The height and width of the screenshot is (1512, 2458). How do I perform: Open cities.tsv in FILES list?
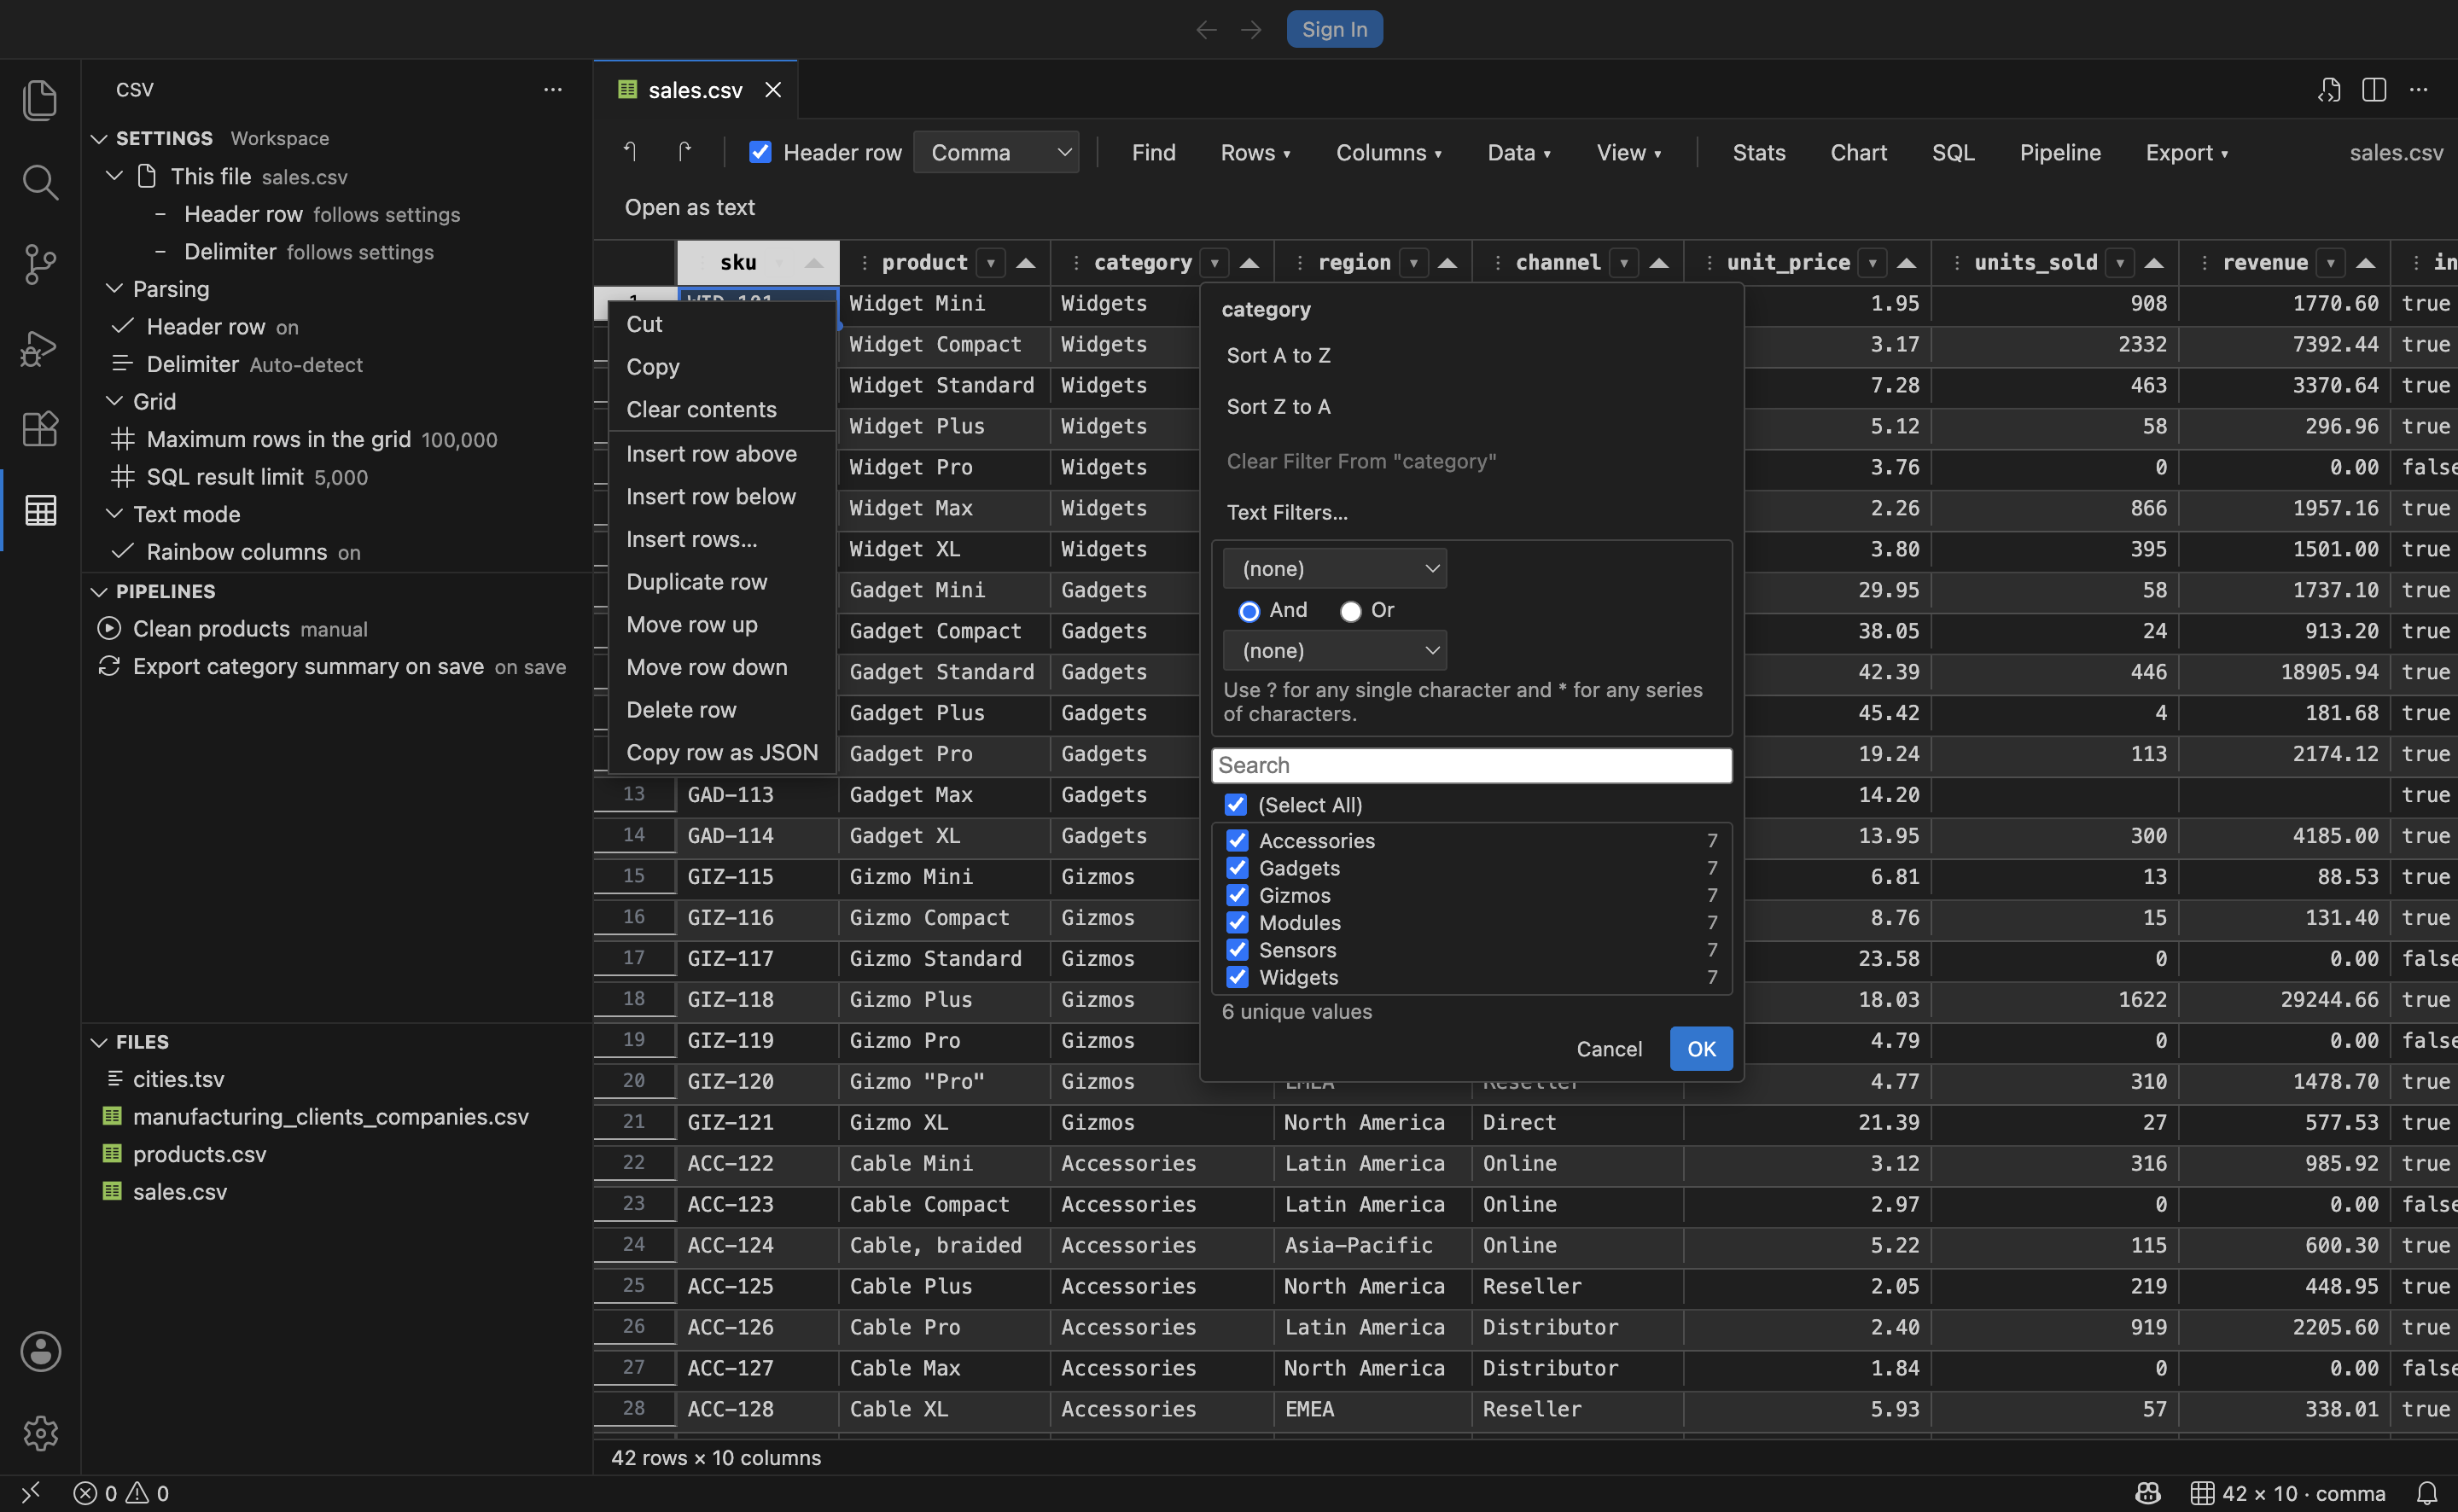pos(178,1080)
